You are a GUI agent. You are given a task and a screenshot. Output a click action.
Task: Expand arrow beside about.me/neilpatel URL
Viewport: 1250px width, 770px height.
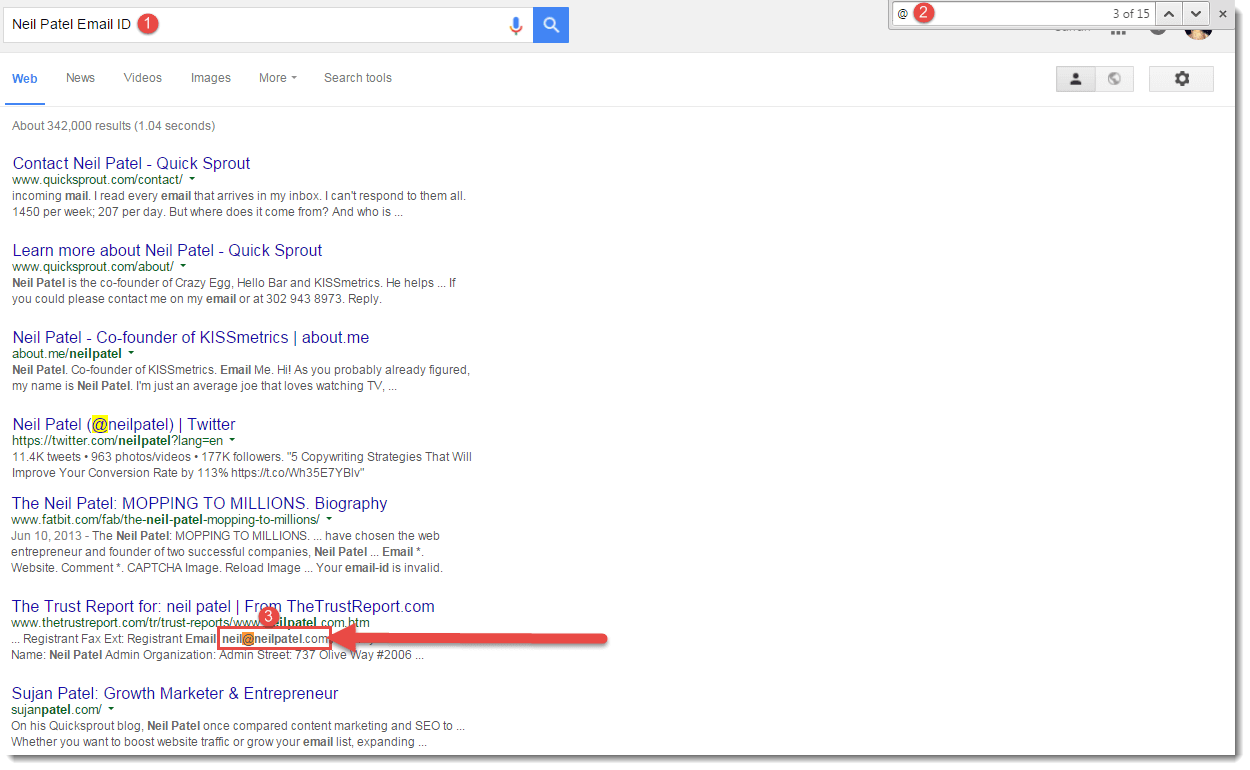[131, 353]
